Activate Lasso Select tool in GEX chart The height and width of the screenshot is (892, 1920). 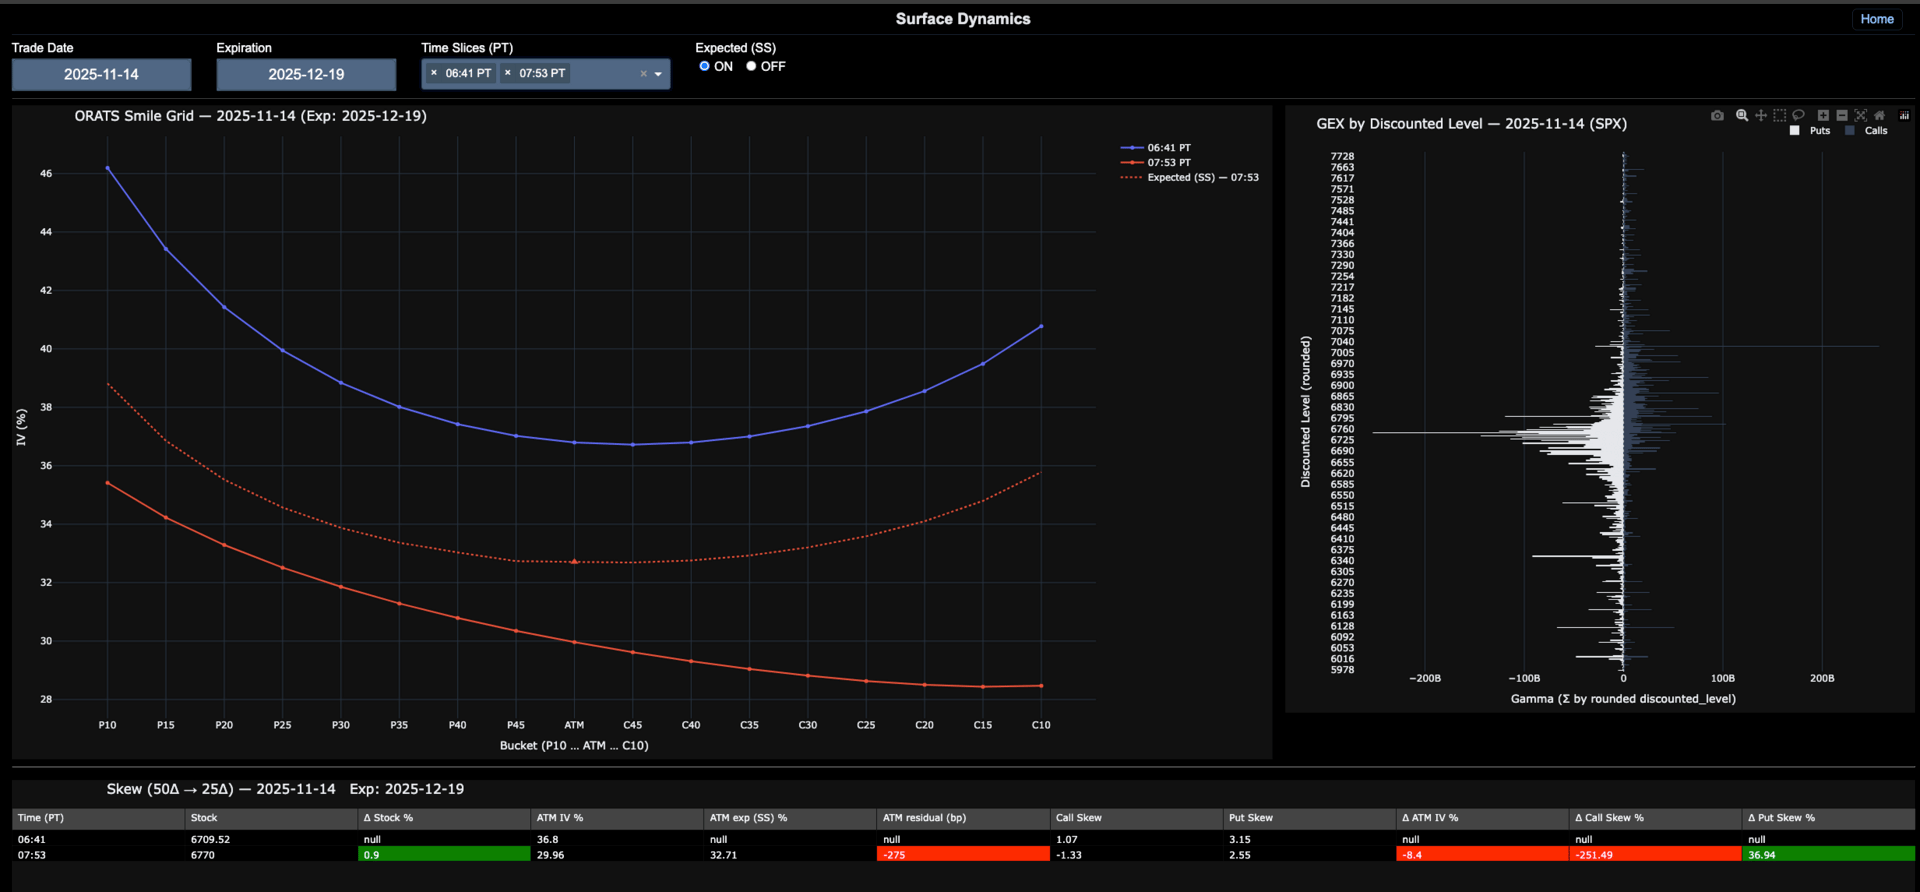(x=1798, y=116)
